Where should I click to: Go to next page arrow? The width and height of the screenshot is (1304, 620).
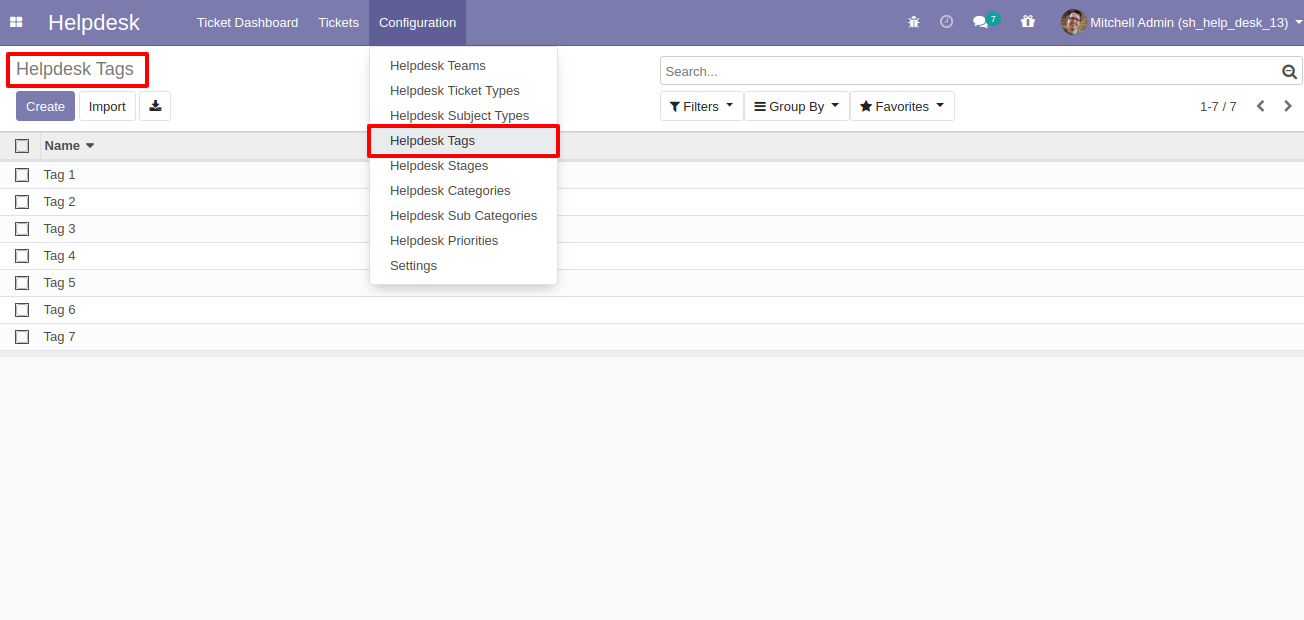pos(1288,106)
